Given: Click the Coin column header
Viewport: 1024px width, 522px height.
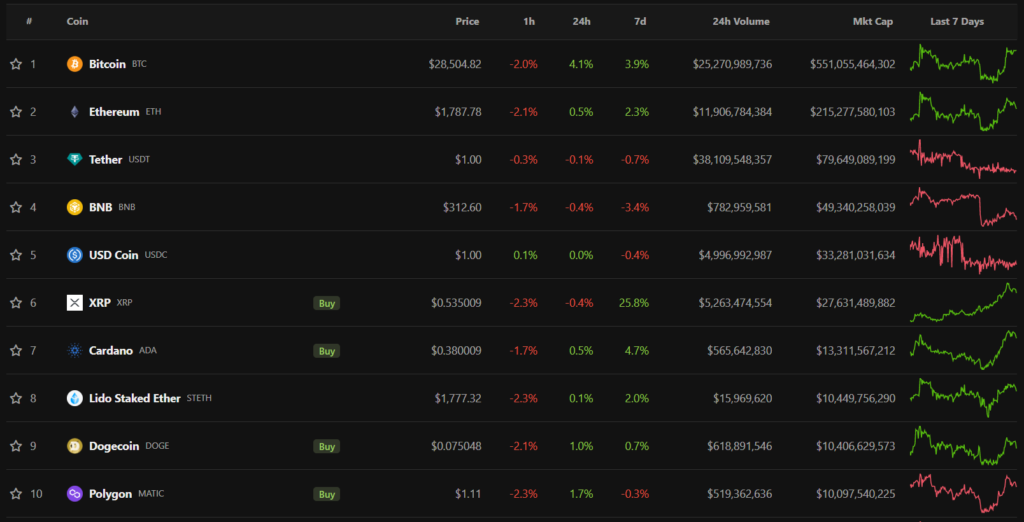Looking at the screenshot, I should pyautogui.click(x=77, y=21).
